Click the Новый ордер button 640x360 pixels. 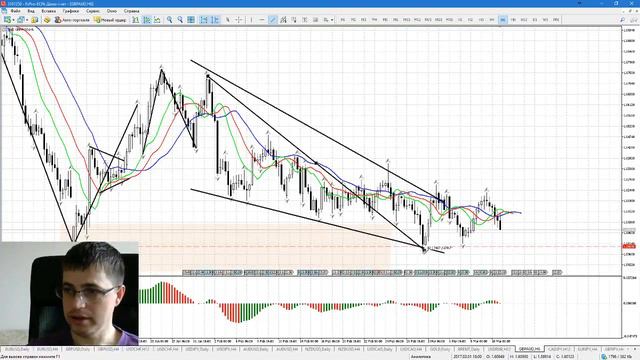110,20
